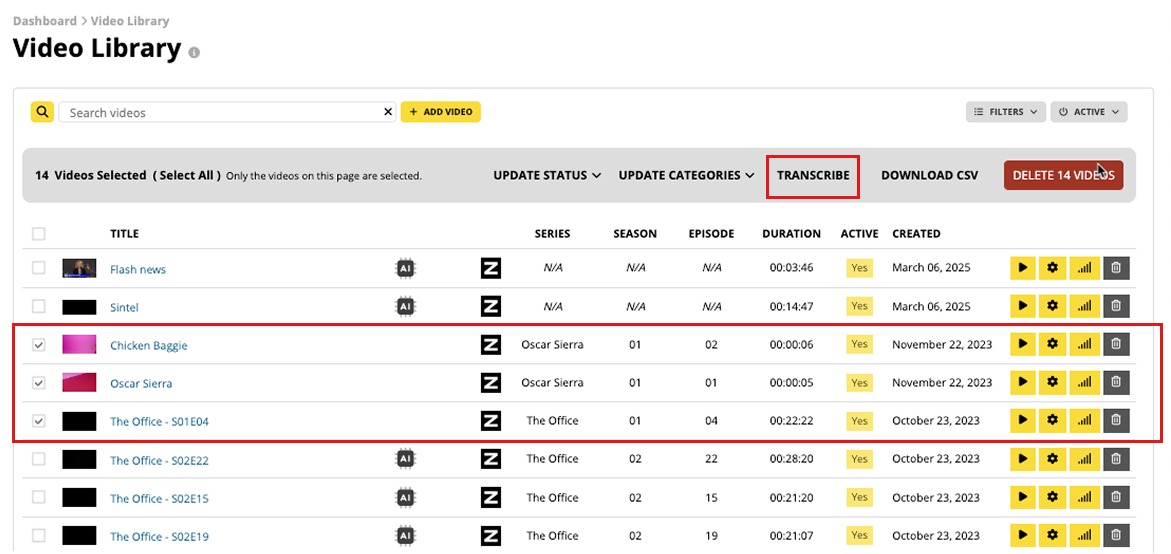The image size is (1171, 554).
Task: Click the AI chip icon for Sintel
Action: pyautogui.click(x=405, y=306)
